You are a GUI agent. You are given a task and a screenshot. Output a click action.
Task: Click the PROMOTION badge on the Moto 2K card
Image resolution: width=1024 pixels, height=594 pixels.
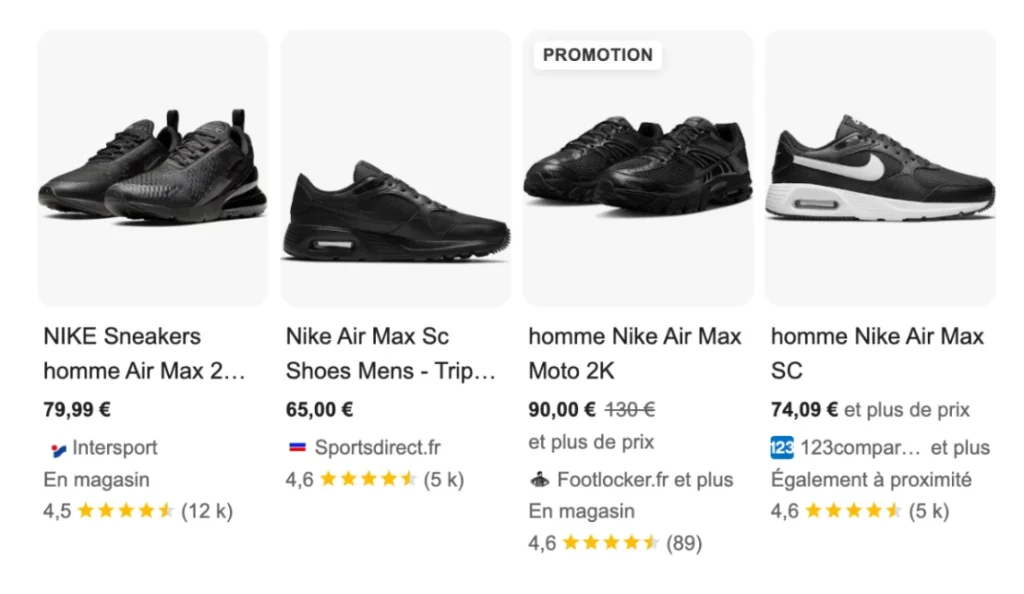(596, 56)
